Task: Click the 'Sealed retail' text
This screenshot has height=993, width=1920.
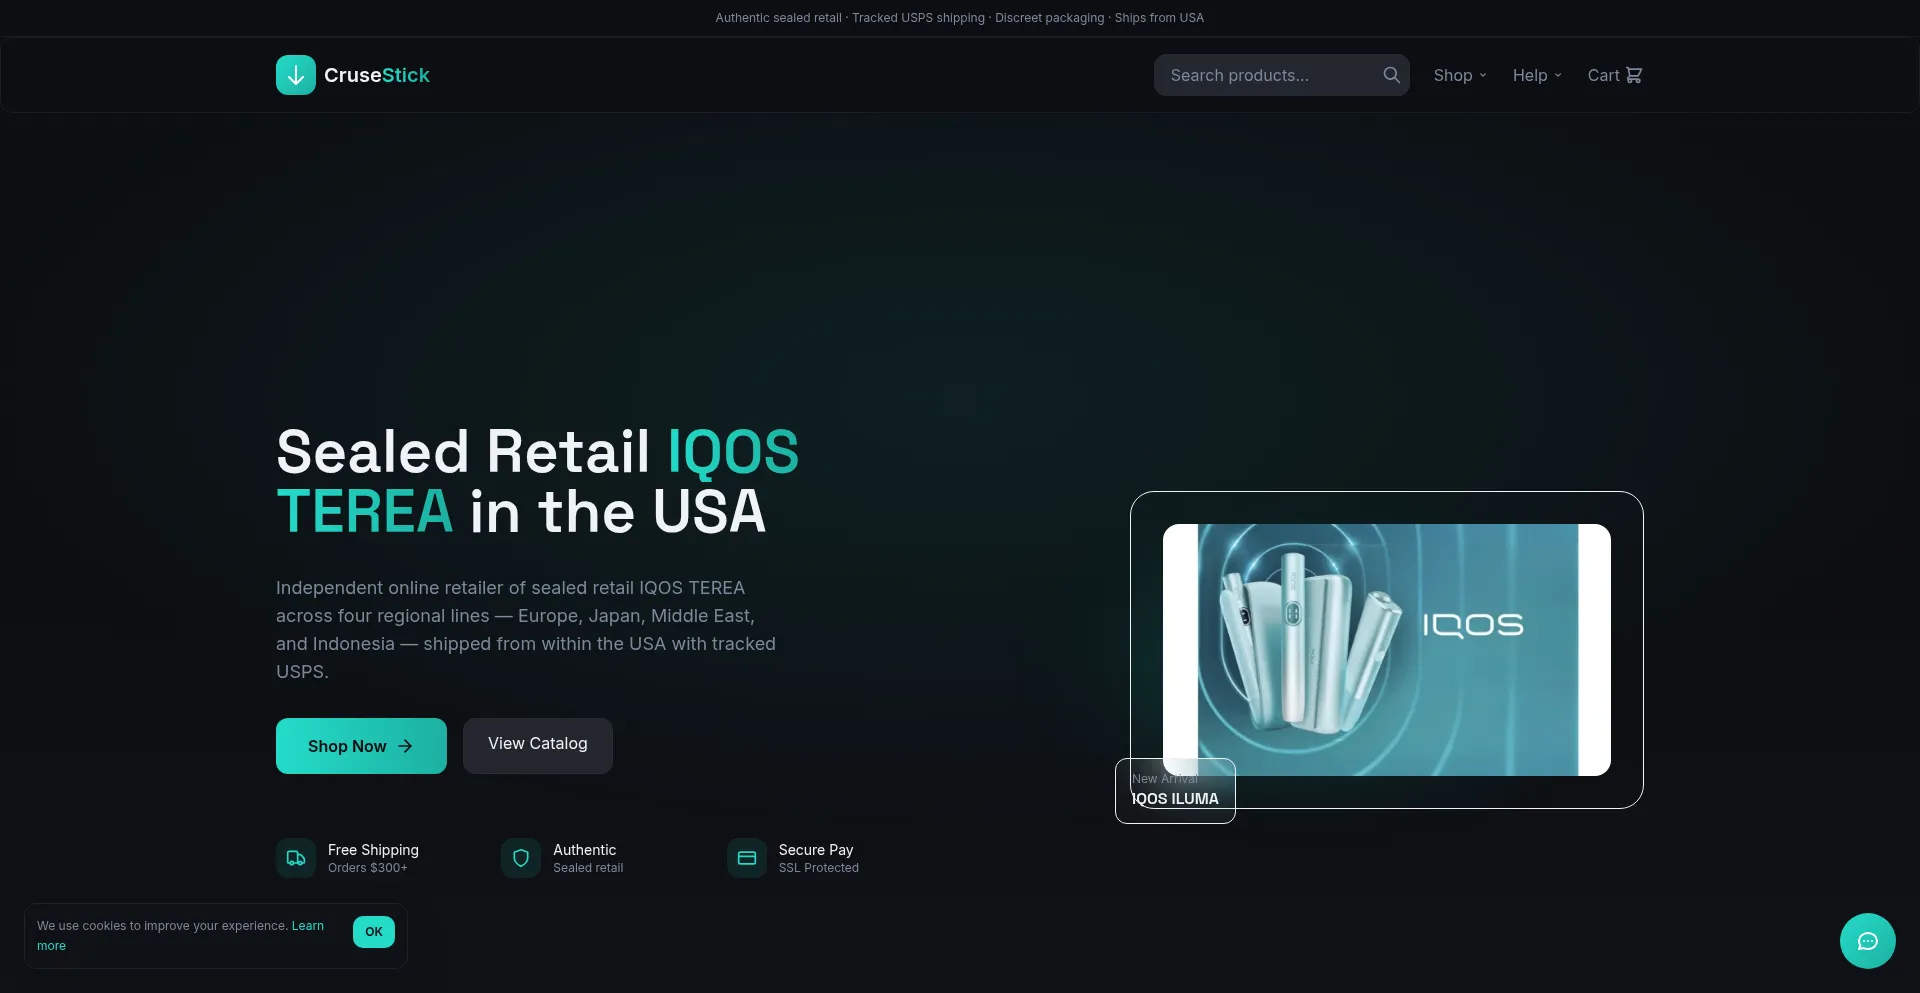Action: tap(588, 868)
